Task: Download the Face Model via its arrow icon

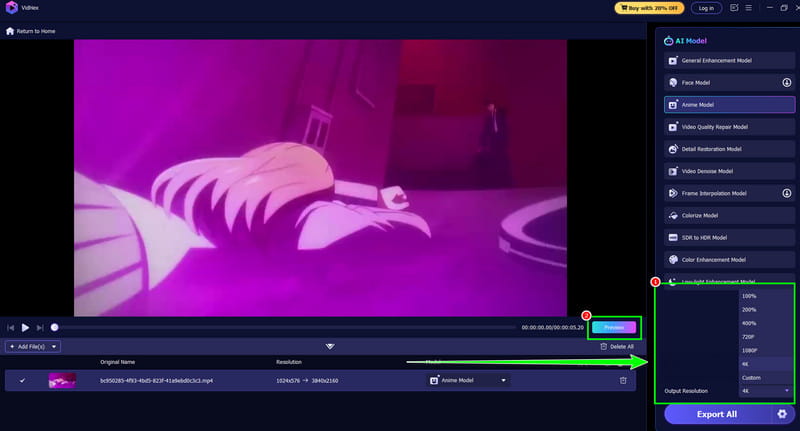Action: tap(787, 83)
